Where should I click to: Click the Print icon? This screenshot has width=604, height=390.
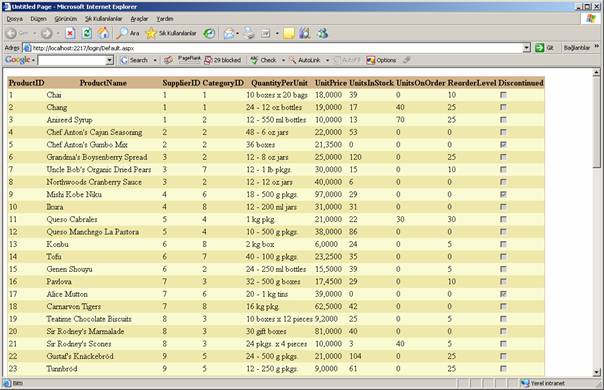coord(250,34)
